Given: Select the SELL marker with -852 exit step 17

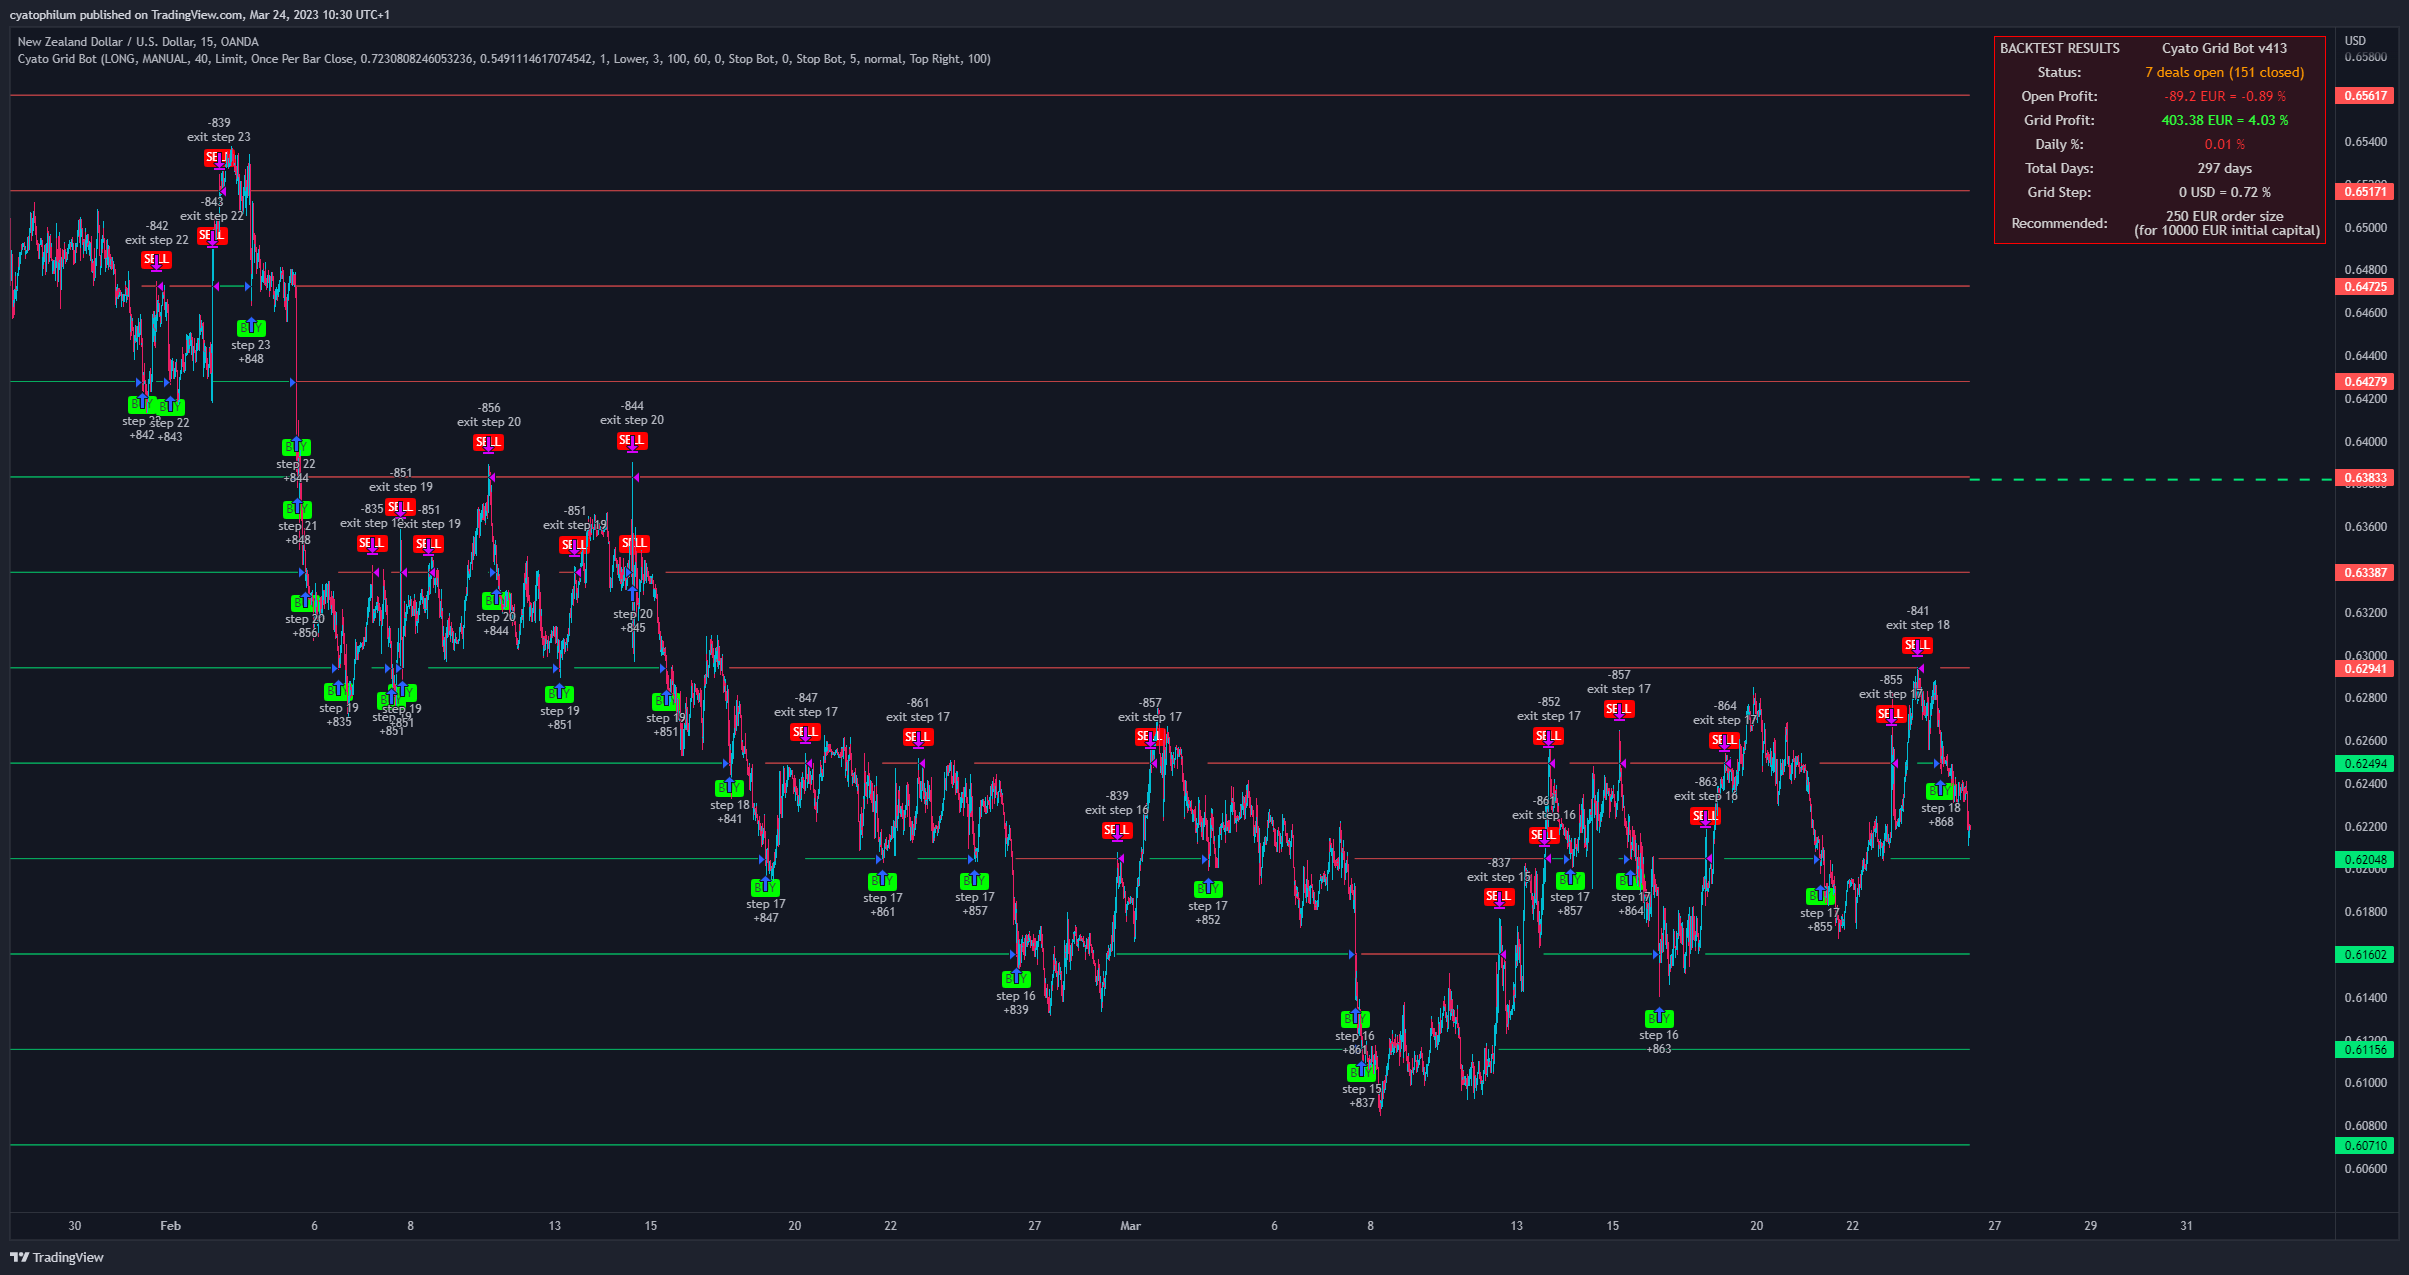Looking at the screenshot, I should 1548,736.
